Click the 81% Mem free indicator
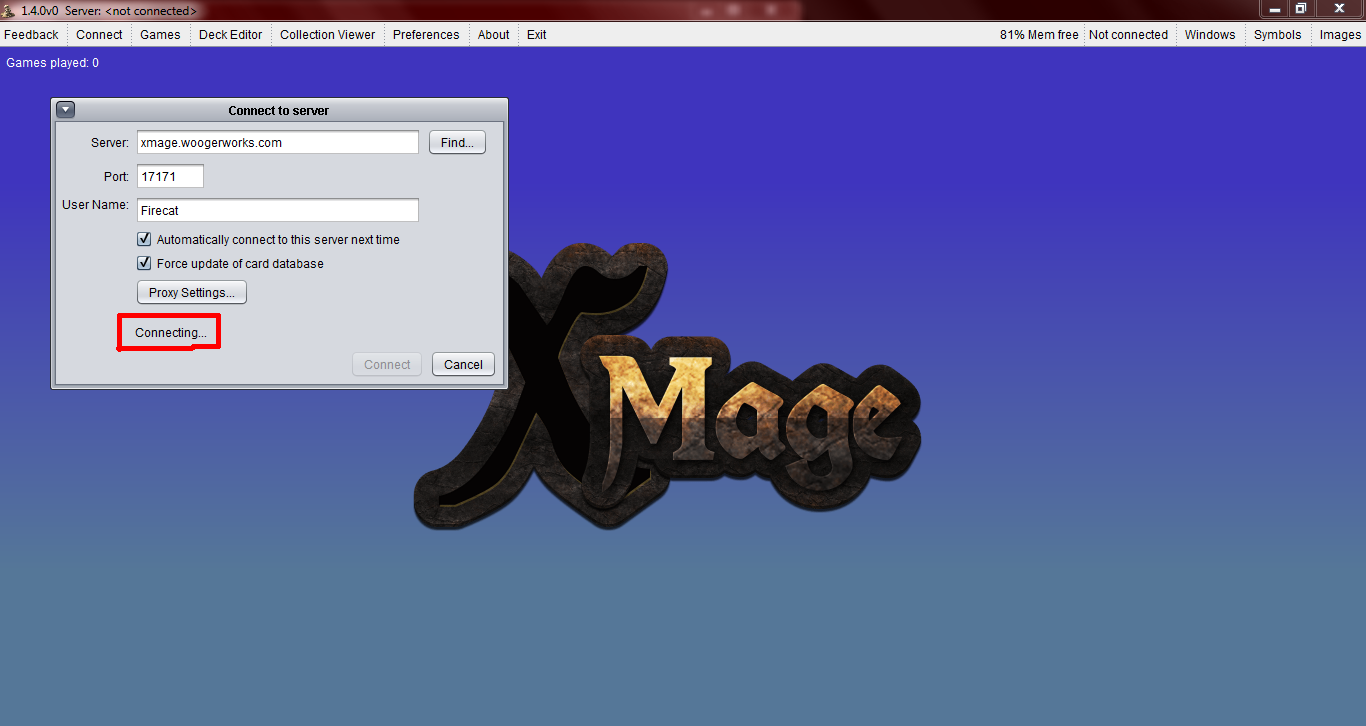 click(x=1039, y=34)
